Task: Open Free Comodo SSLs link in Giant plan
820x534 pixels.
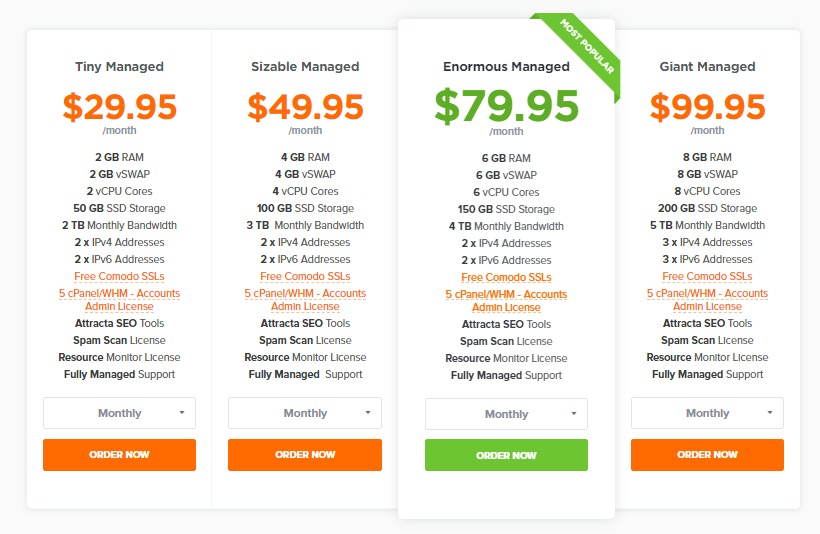Action: 707,276
